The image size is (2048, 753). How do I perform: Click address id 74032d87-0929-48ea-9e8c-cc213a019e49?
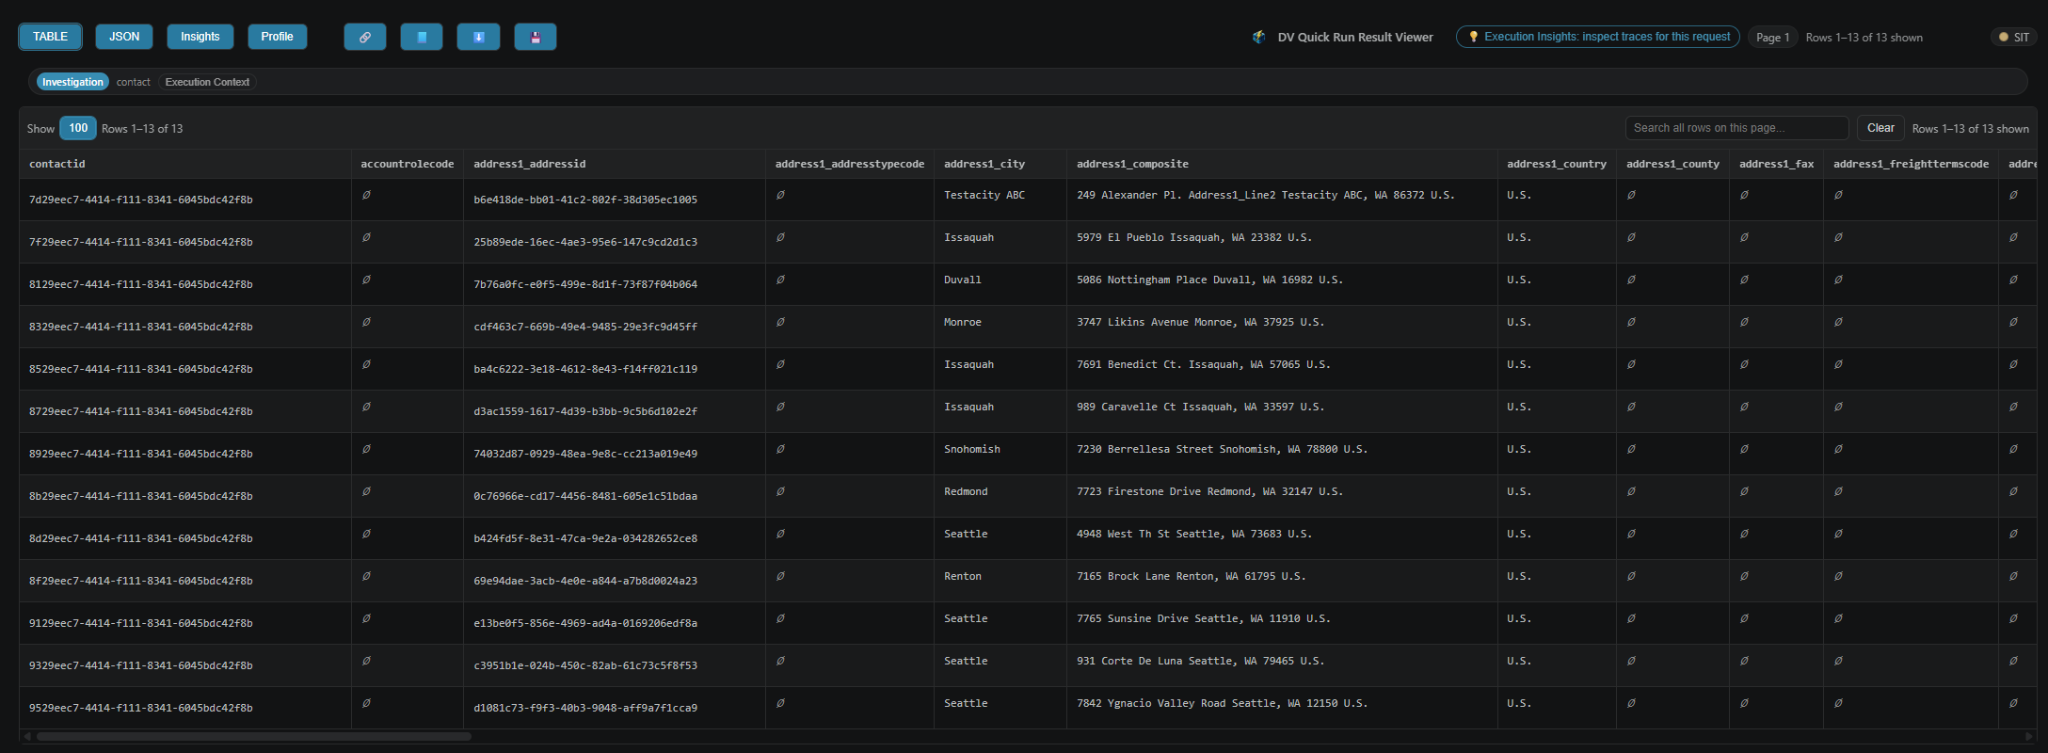(x=585, y=454)
